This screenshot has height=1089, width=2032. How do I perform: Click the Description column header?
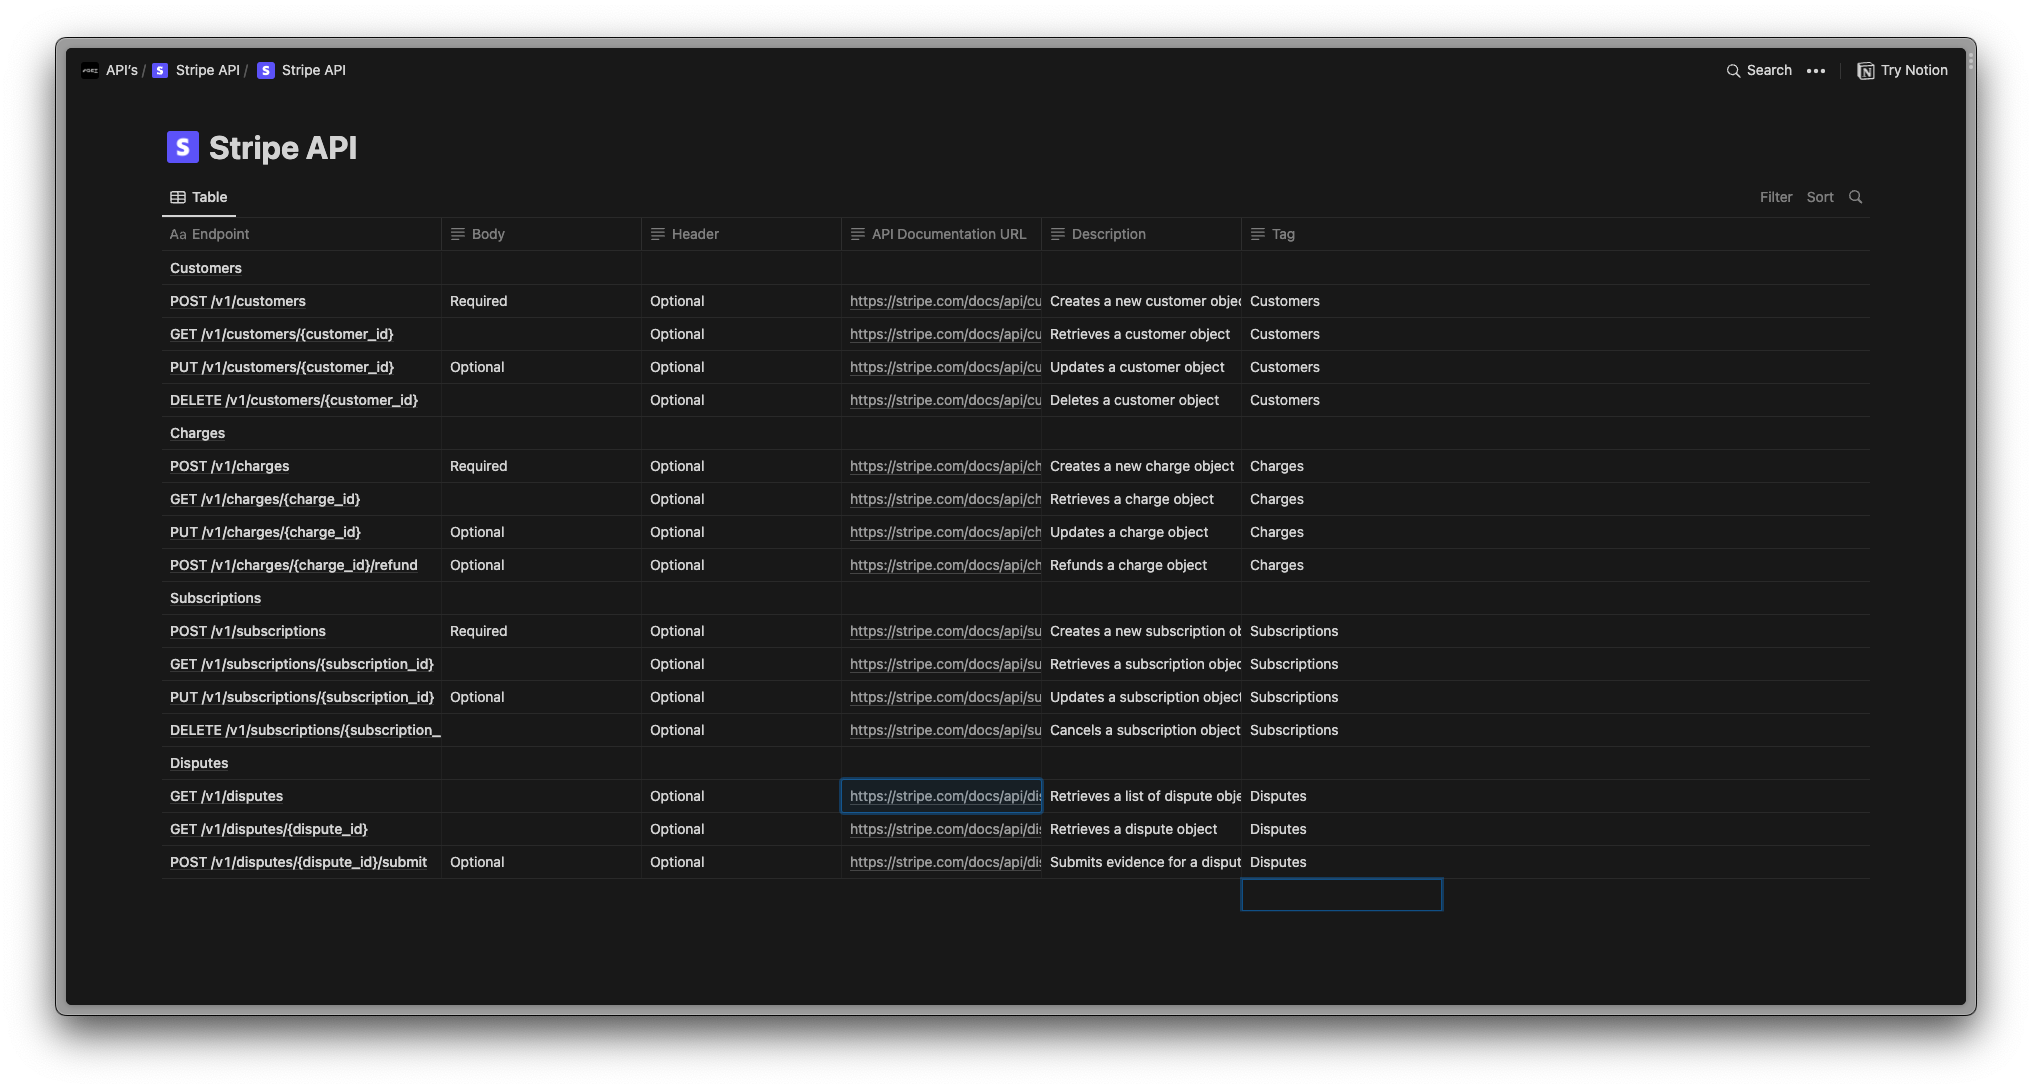1141,234
